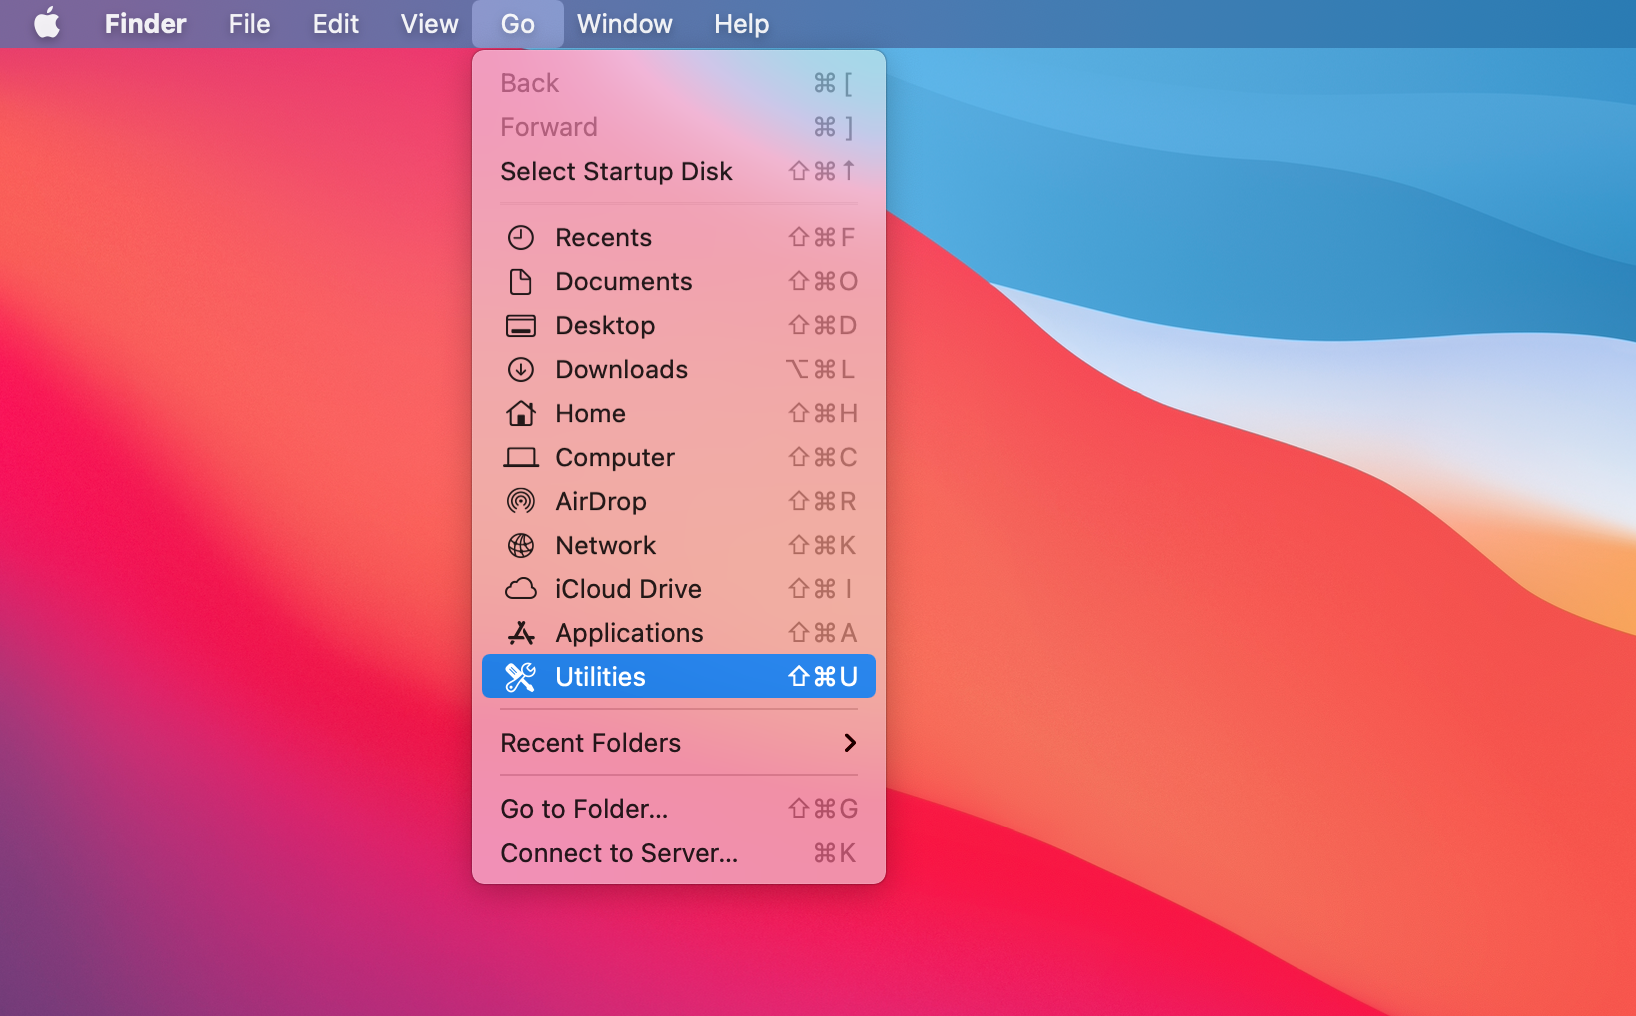
Task: Open the highlighted Utilities item
Action: click(x=679, y=677)
